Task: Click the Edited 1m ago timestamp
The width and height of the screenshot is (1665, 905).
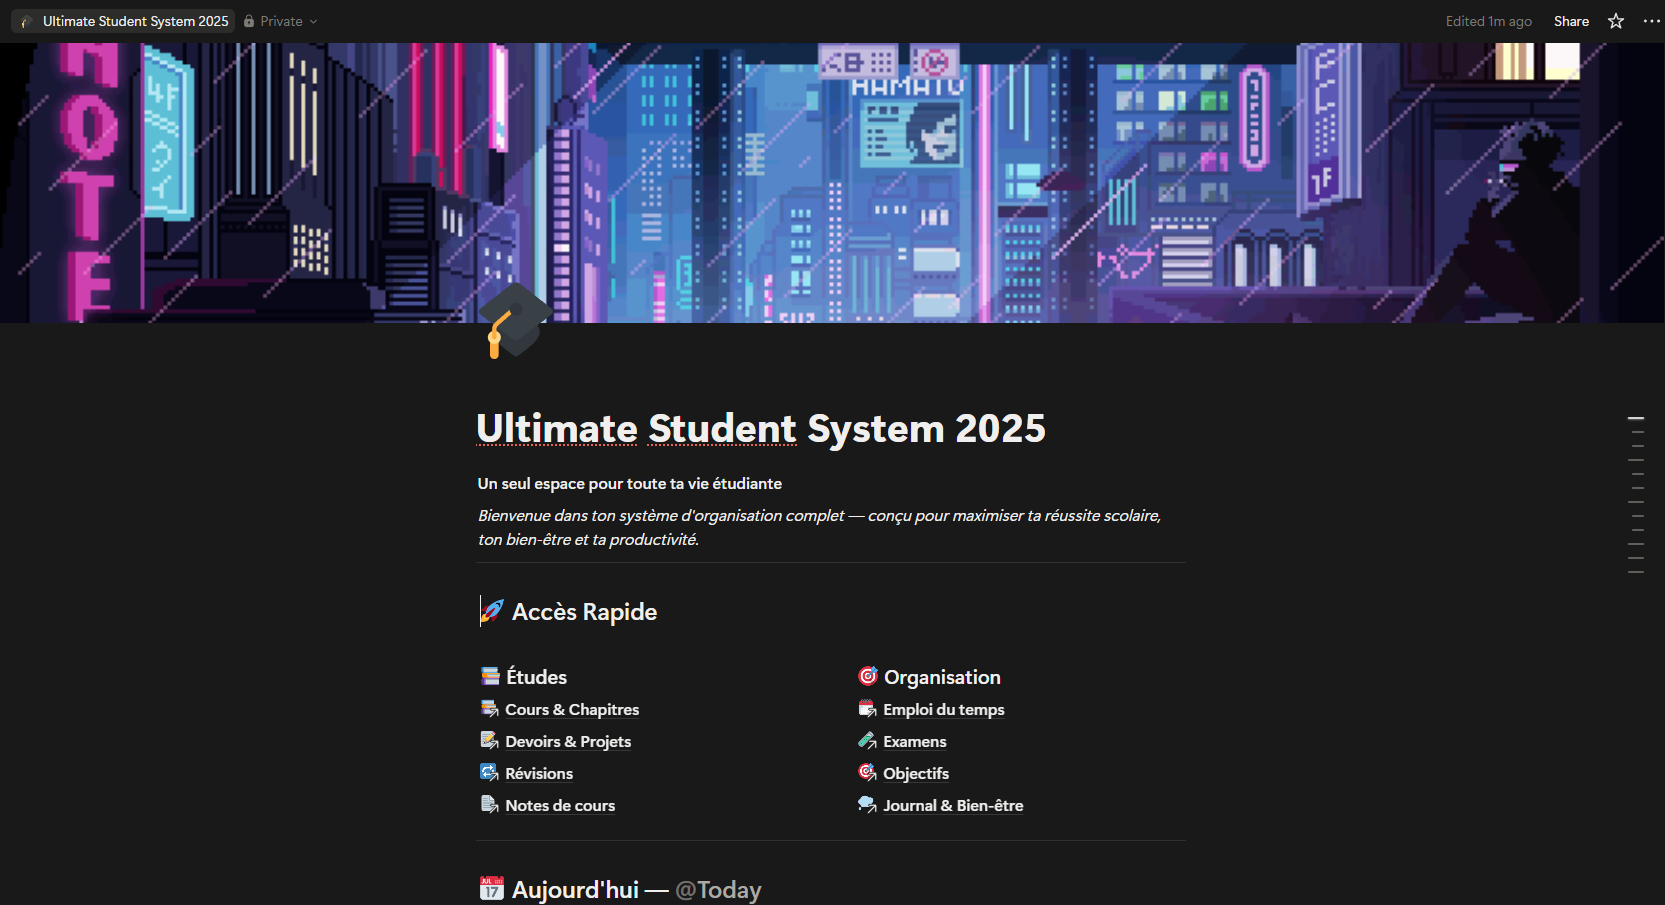Action: pyautogui.click(x=1488, y=21)
